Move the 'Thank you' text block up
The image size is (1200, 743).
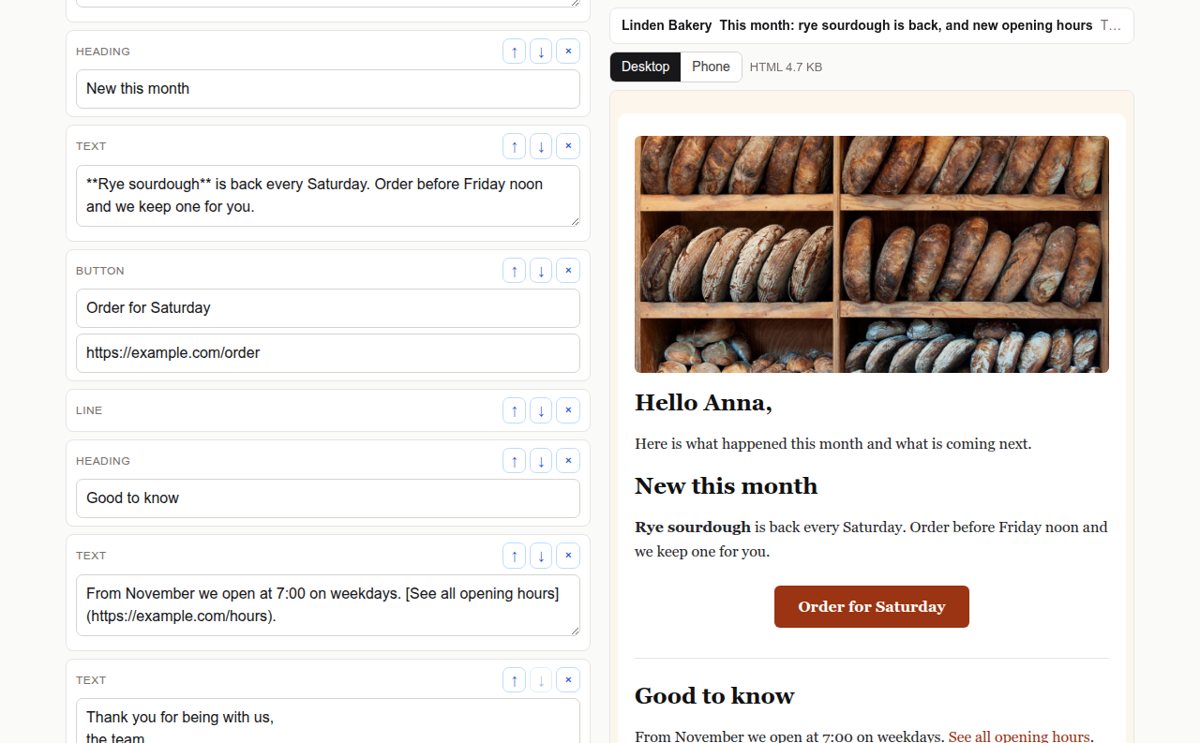(x=514, y=680)
